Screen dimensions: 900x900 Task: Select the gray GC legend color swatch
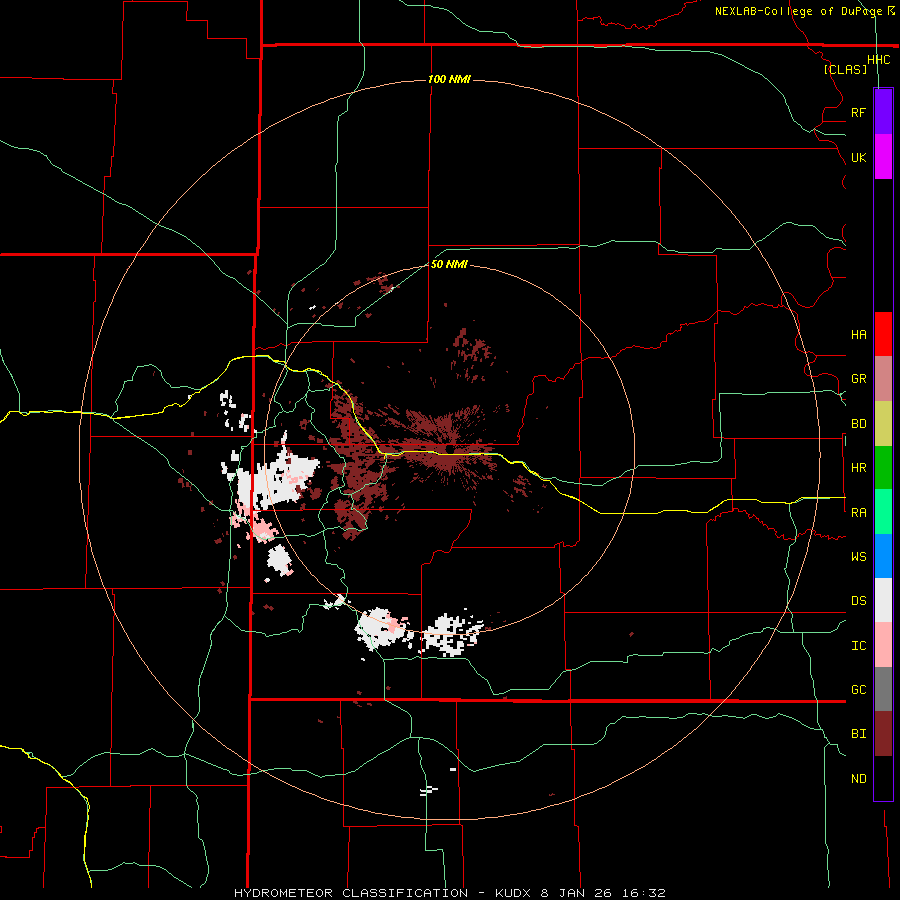pyautogui.click(x=883, y=689)
